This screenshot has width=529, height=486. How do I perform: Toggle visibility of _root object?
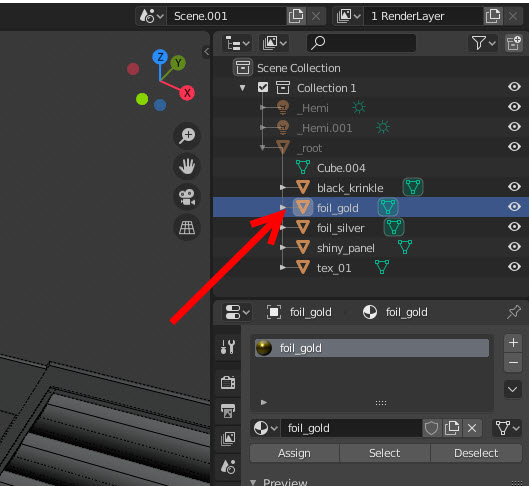514,146
